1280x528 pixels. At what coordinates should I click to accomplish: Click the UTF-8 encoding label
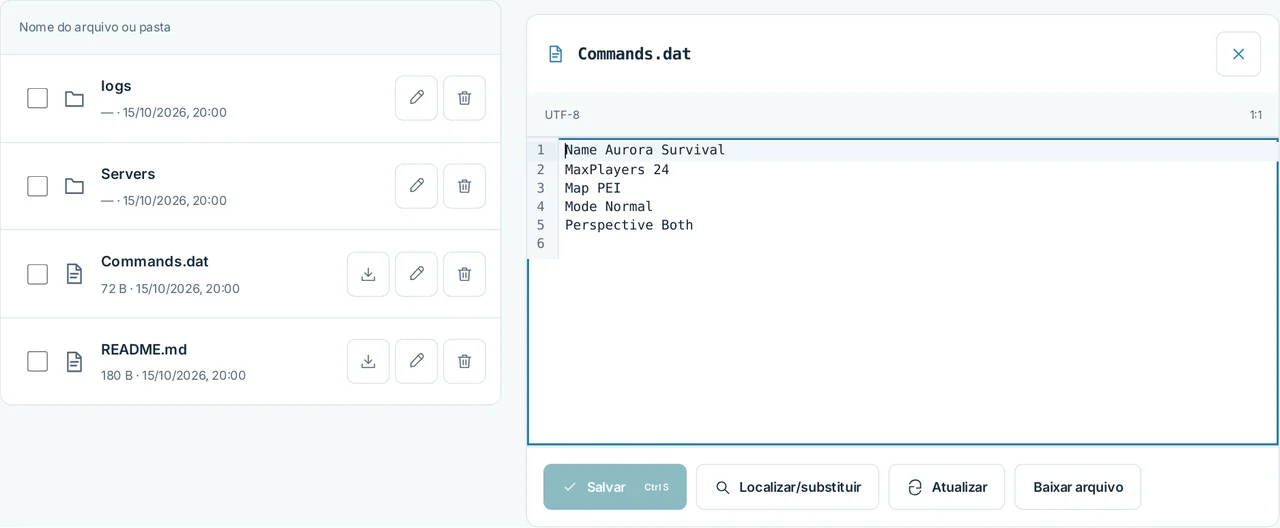pos(562,115)
